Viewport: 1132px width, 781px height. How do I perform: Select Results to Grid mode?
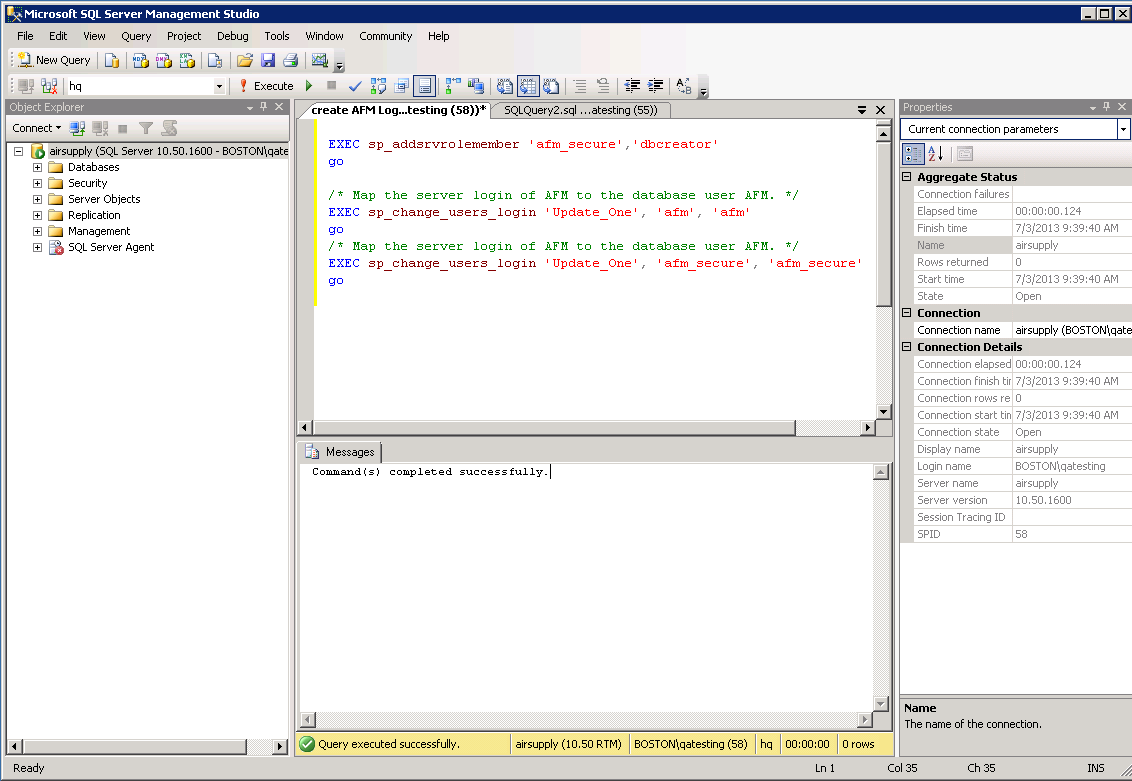tap(528, 86)
